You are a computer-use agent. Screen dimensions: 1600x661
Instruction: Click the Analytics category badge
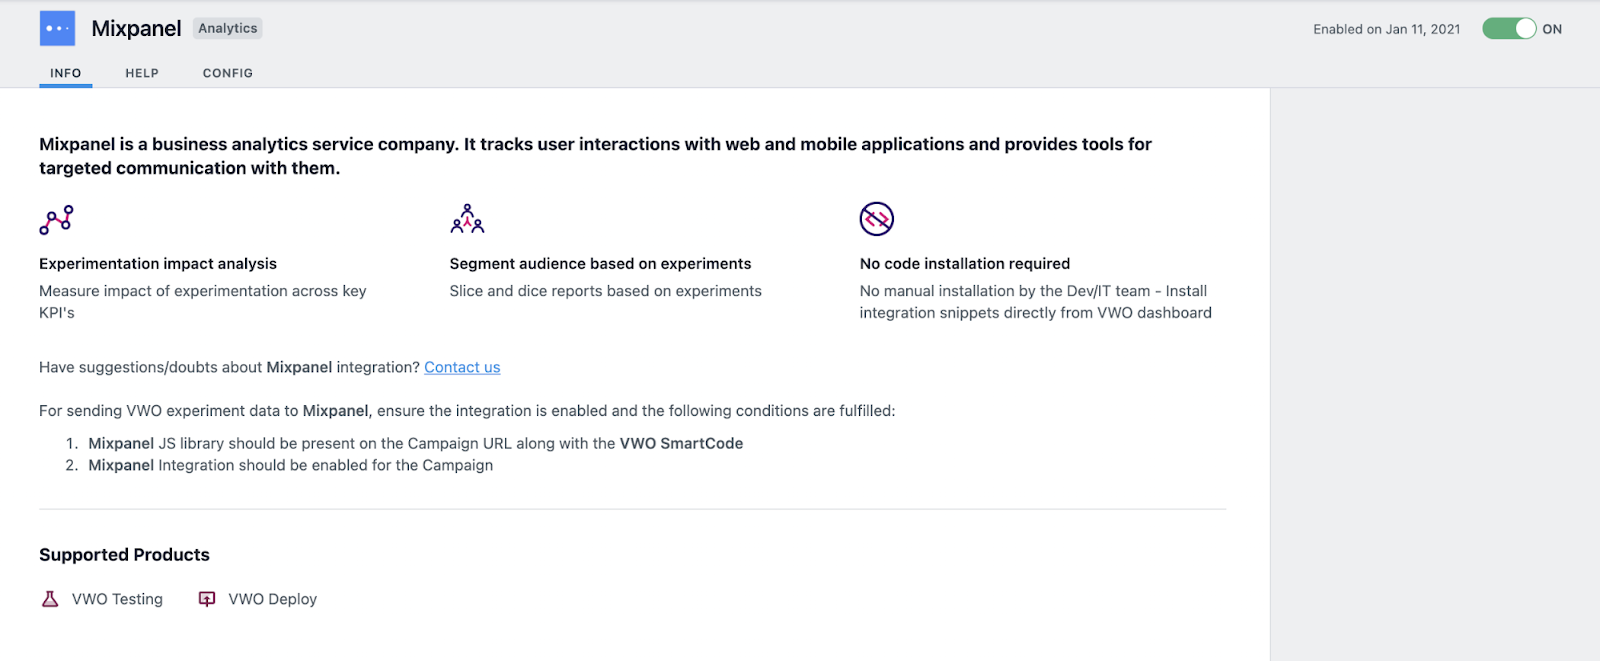click(x=228, y=28)
